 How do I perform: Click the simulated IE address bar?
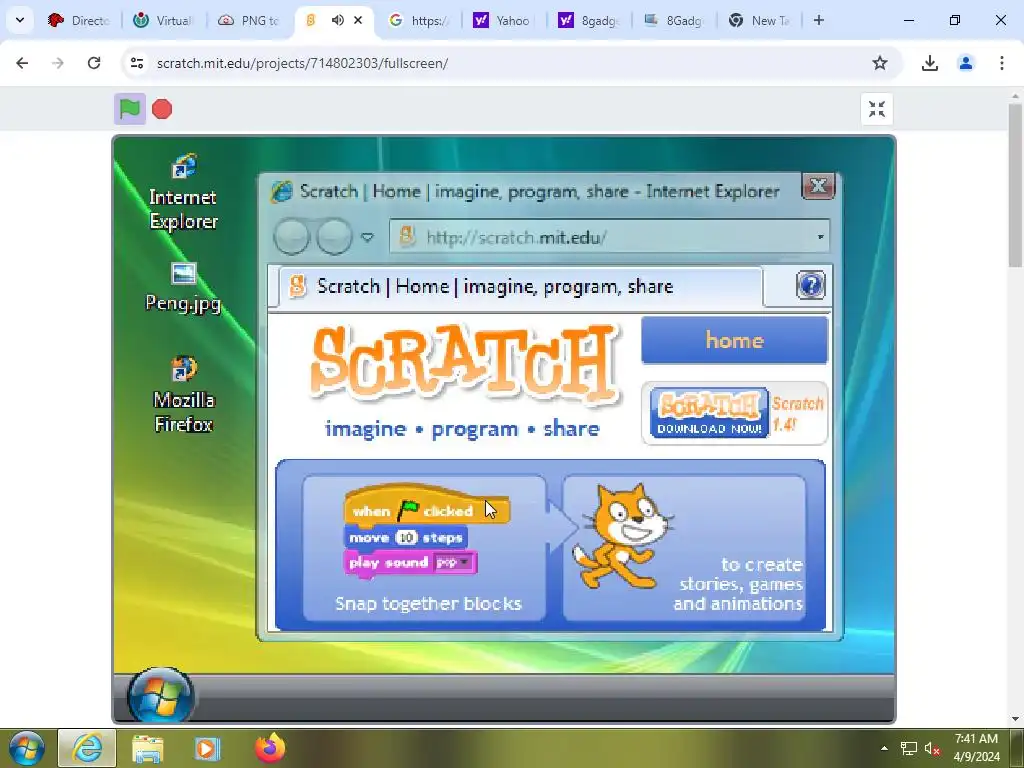(x=609, y=236)
